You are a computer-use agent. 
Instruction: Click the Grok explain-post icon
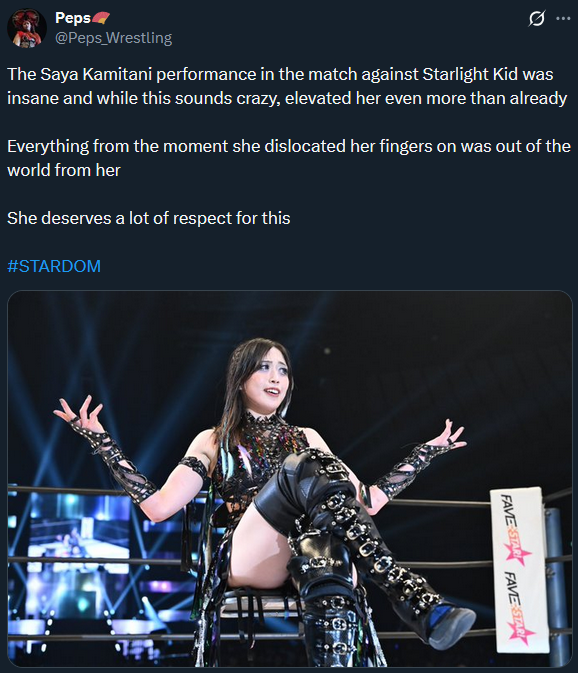point(537,18)
